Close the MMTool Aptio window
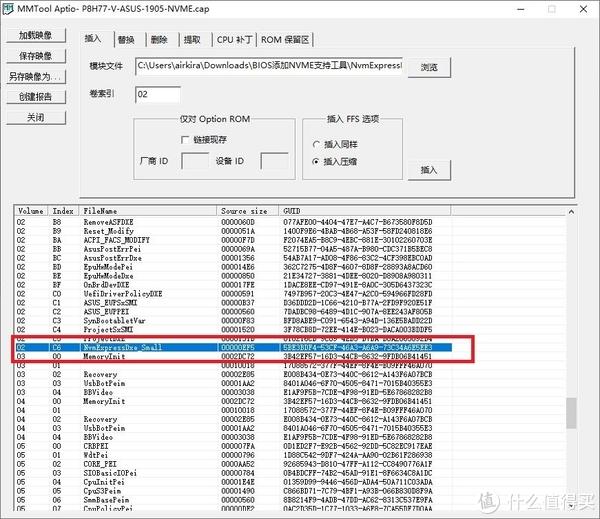Screen dimensions: 600x519 (x=584, y=9)
